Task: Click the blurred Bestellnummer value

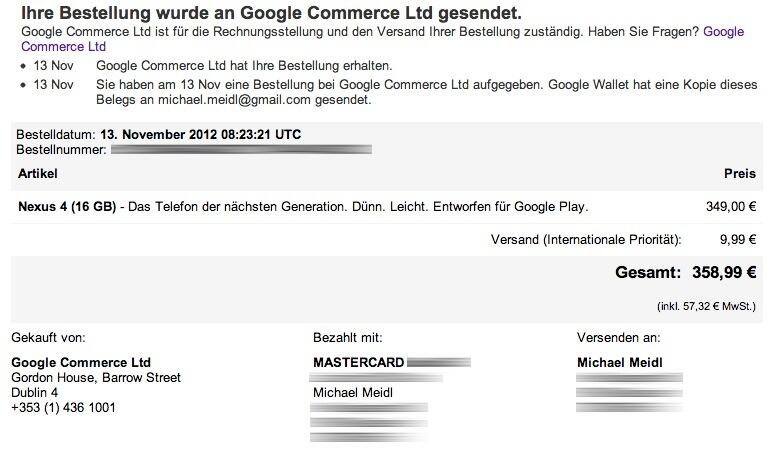Action: pos(241,149)
